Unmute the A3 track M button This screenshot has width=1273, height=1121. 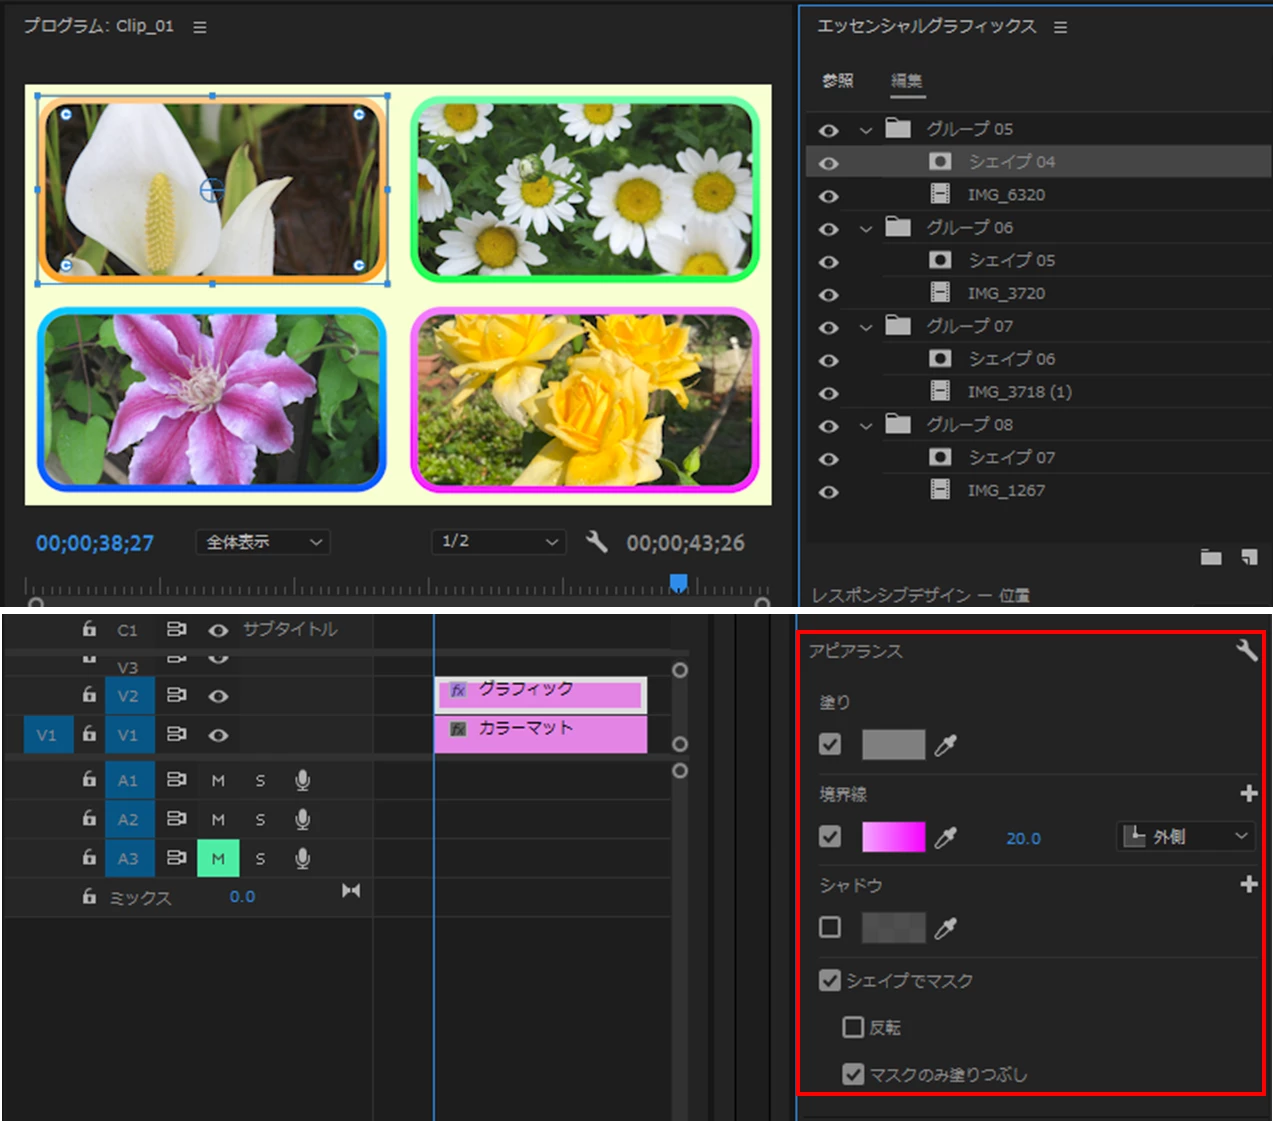point(218,858)
